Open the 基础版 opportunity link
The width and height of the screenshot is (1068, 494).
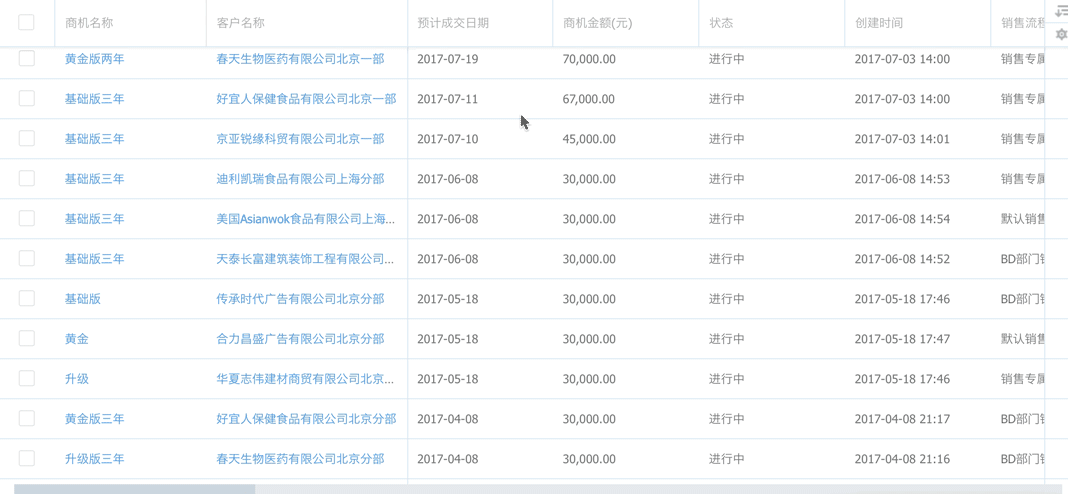tap(83, 299)
